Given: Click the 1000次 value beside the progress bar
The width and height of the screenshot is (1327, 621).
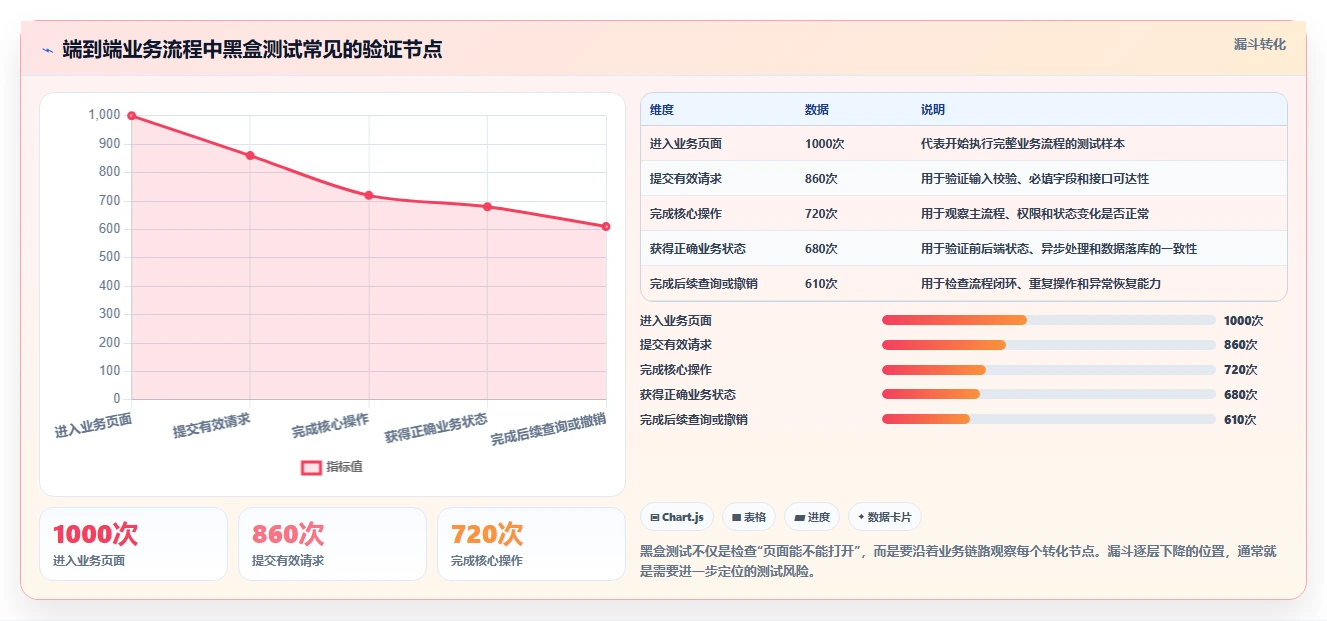Looking at the screenshot, I should 1244,321.
